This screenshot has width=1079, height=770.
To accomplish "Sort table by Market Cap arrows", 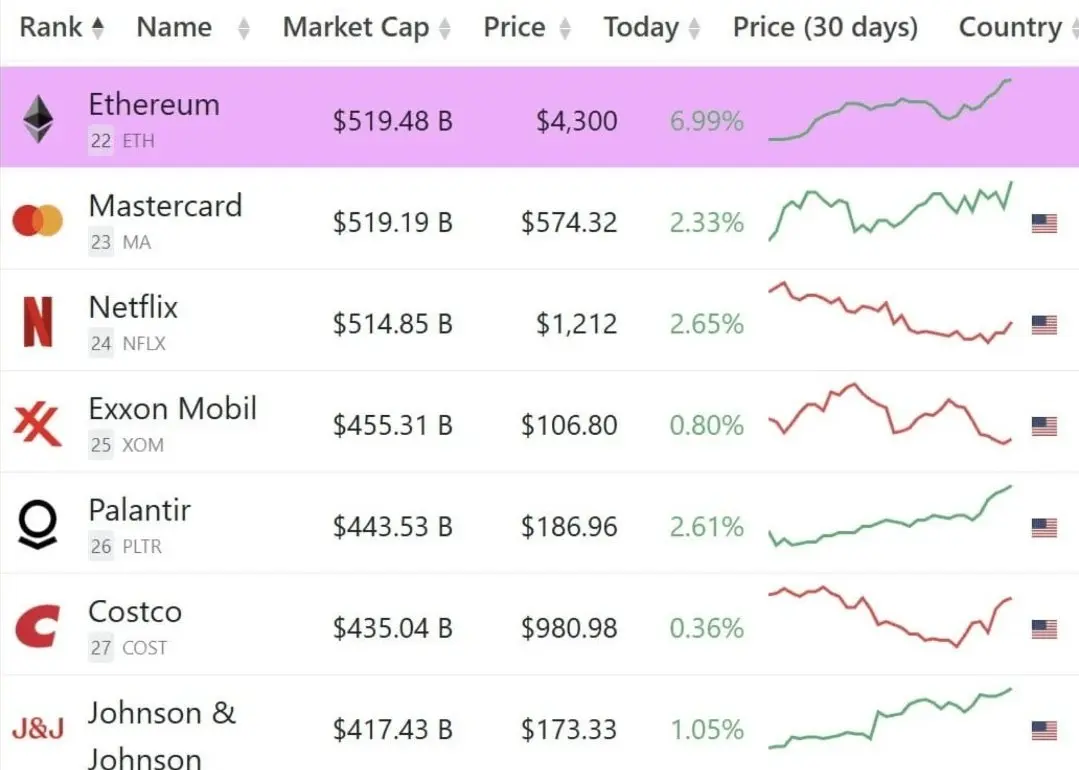I will [x=445, y=28].
